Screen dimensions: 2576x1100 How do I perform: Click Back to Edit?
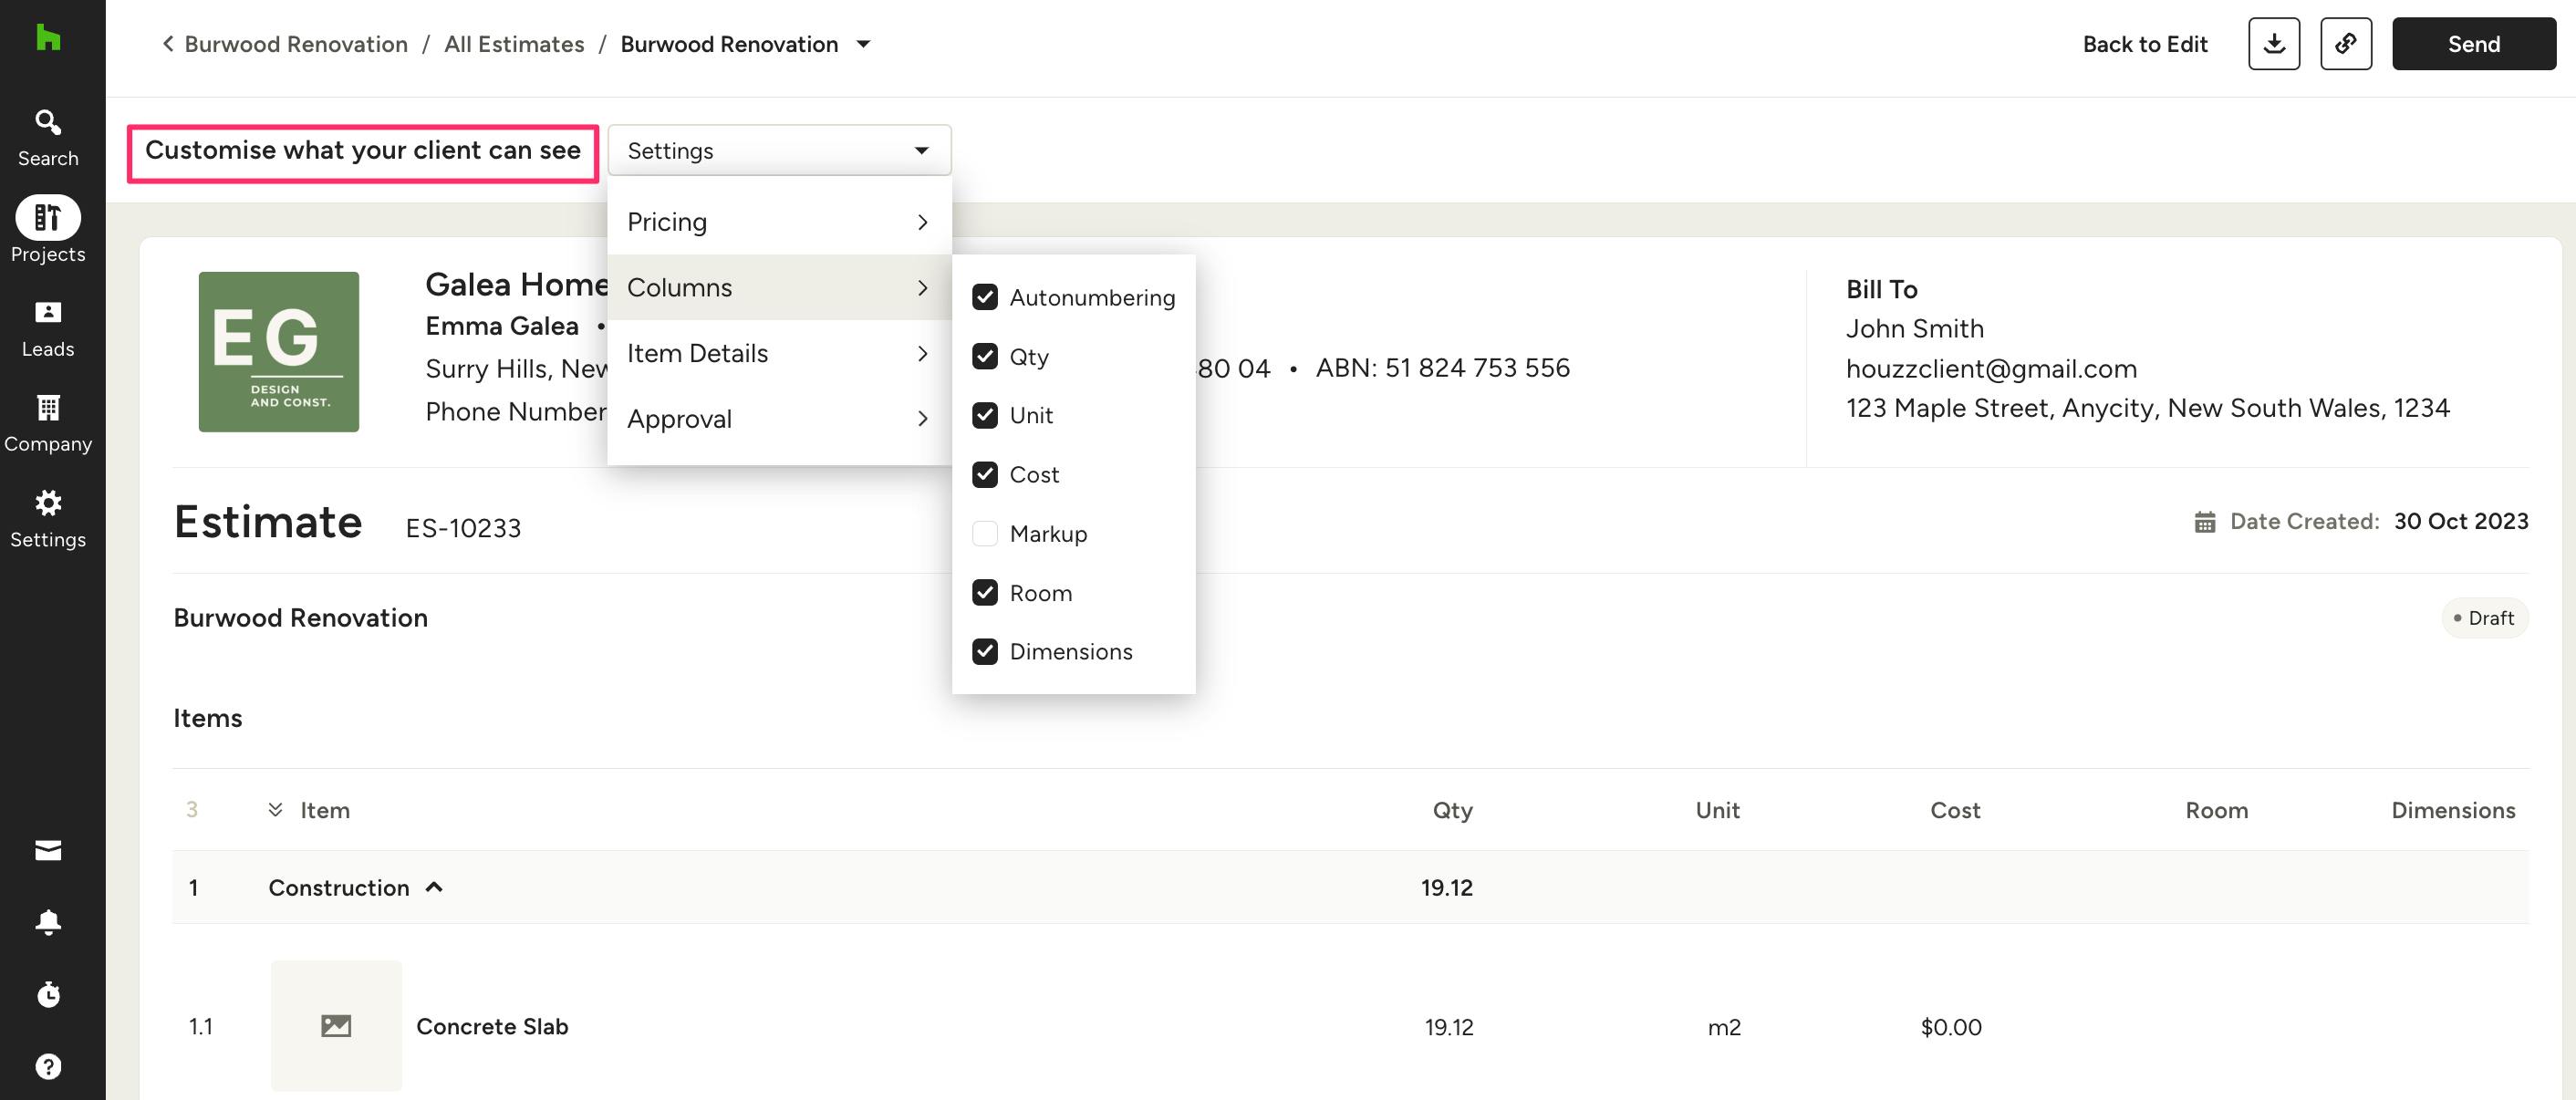[2144, 44]
